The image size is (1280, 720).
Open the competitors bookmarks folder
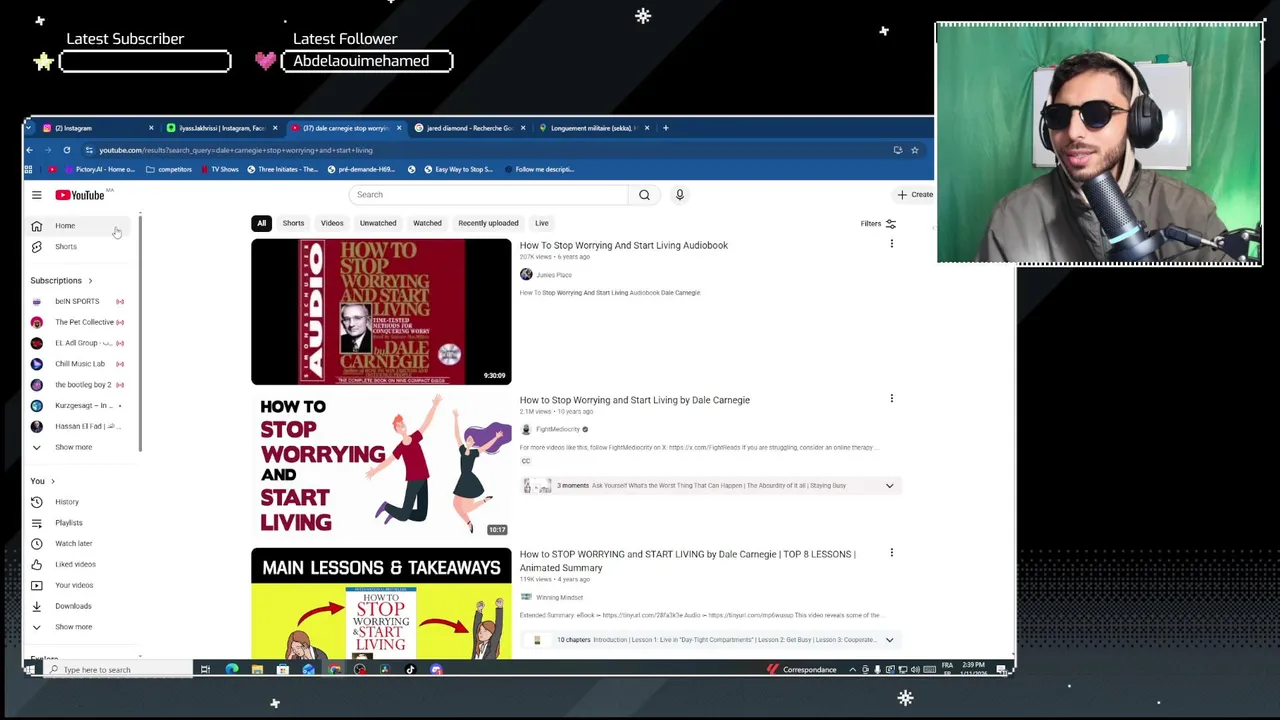168,170
